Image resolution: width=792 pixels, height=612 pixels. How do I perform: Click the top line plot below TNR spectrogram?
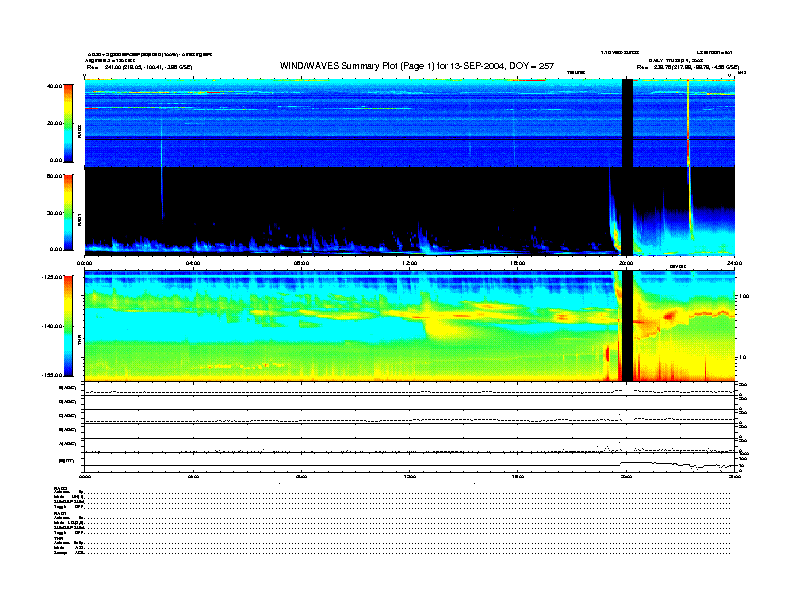click(x=409, y=390)
